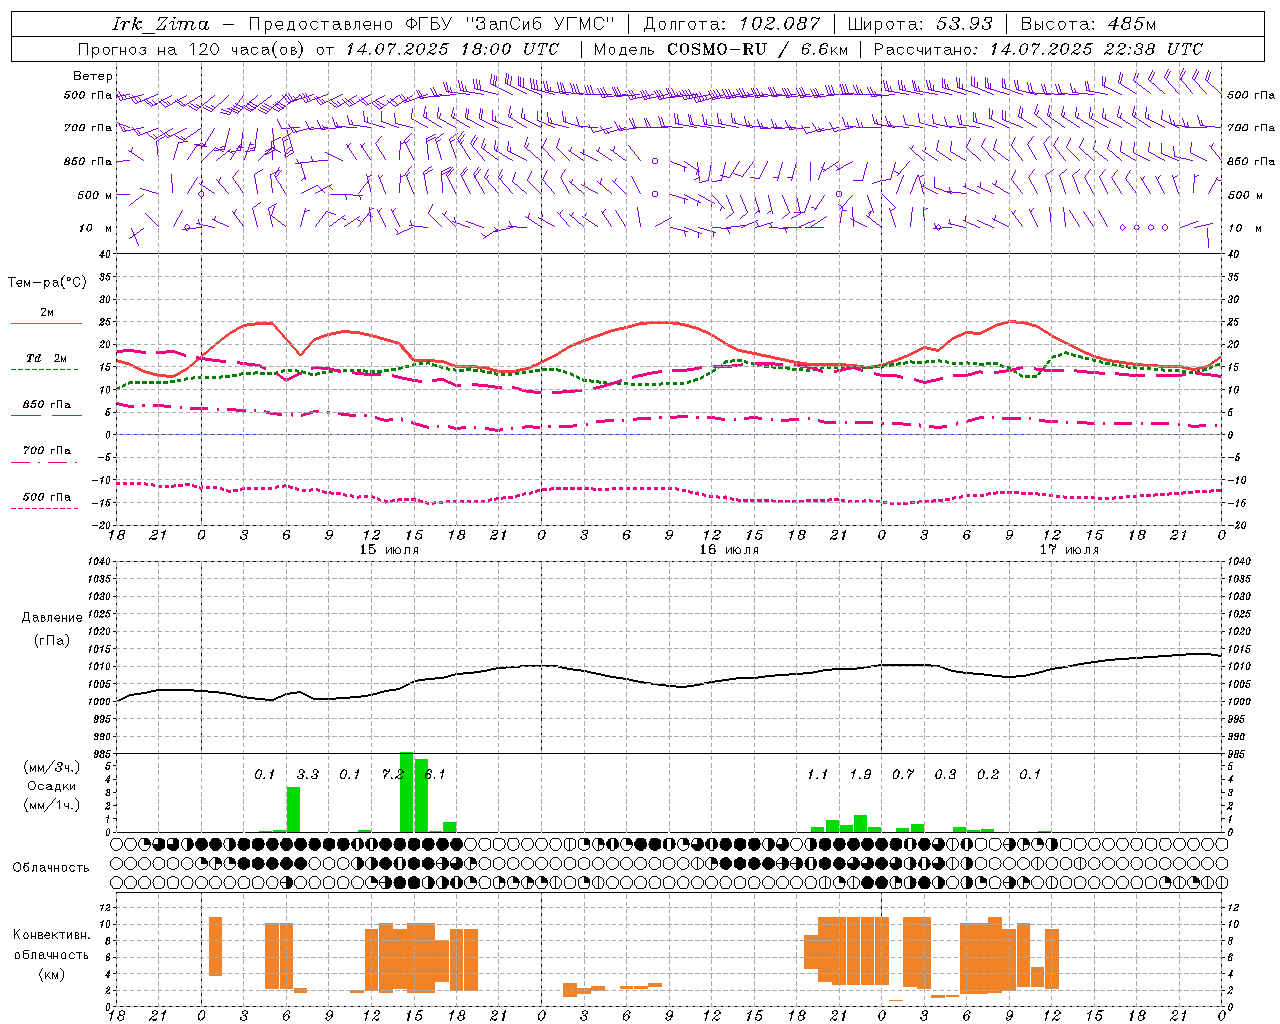Viewport: 1280px width, 1024px height.
Task: Click the station name Irk_Zima in header
Action: click(x=161, y=24)
